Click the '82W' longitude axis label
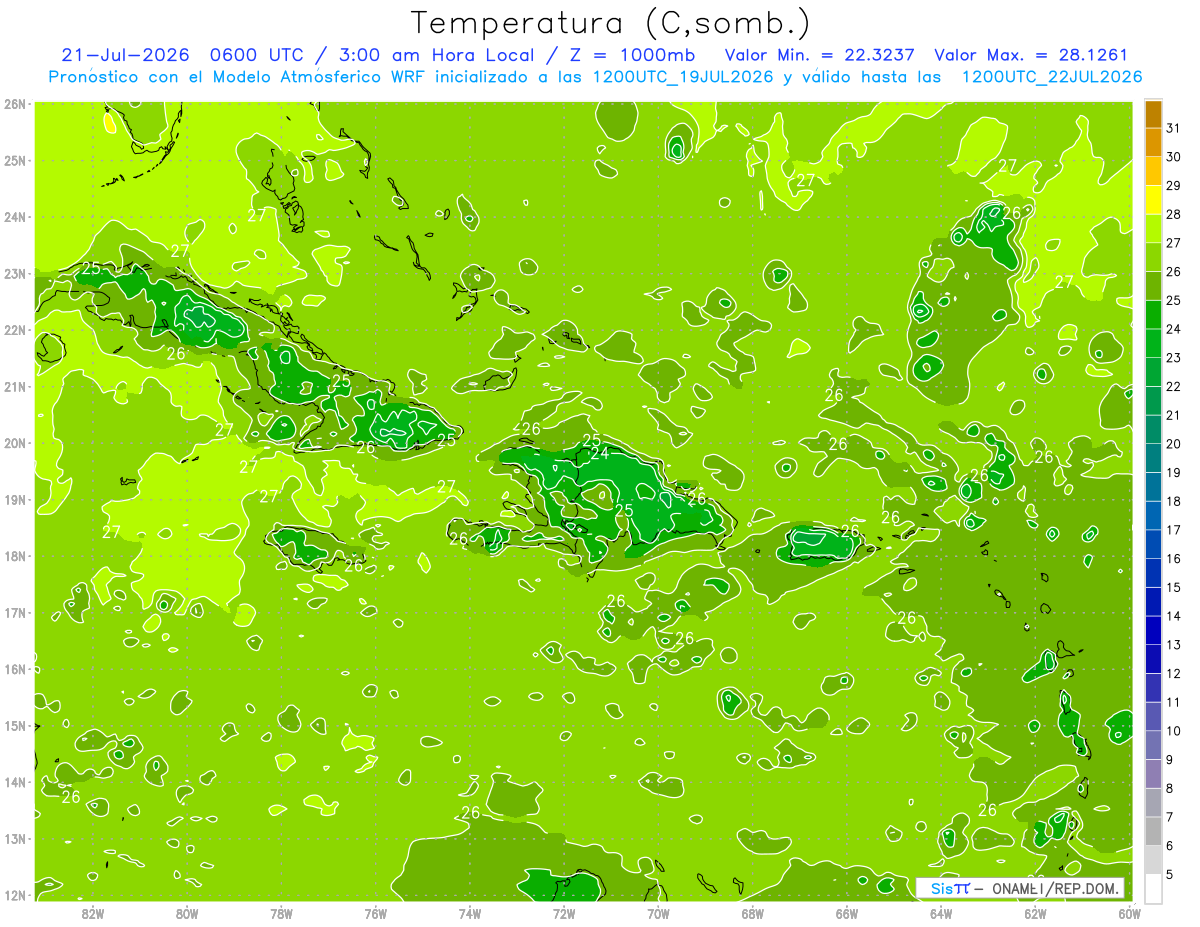1200x927 pixels. pyautogui.click(x=93, y=912)
